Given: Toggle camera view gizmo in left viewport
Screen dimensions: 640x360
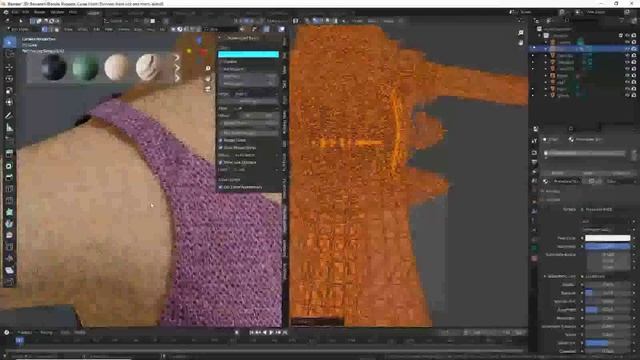Looking at the screenshot, I should [x=208, y=88].
